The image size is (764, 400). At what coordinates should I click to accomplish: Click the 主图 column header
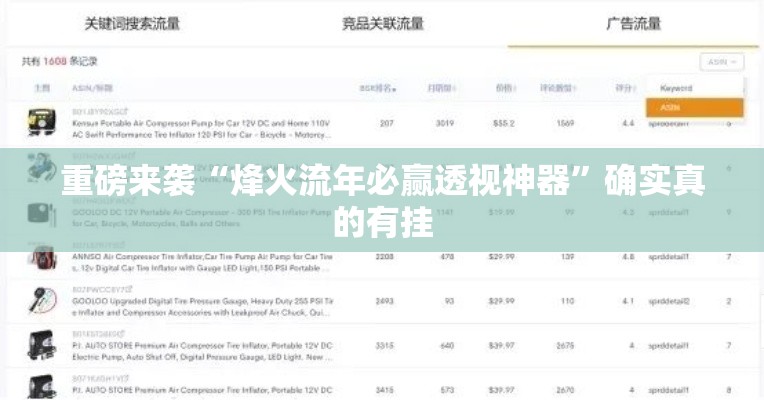pyautogui.click(x=42, y=88)
